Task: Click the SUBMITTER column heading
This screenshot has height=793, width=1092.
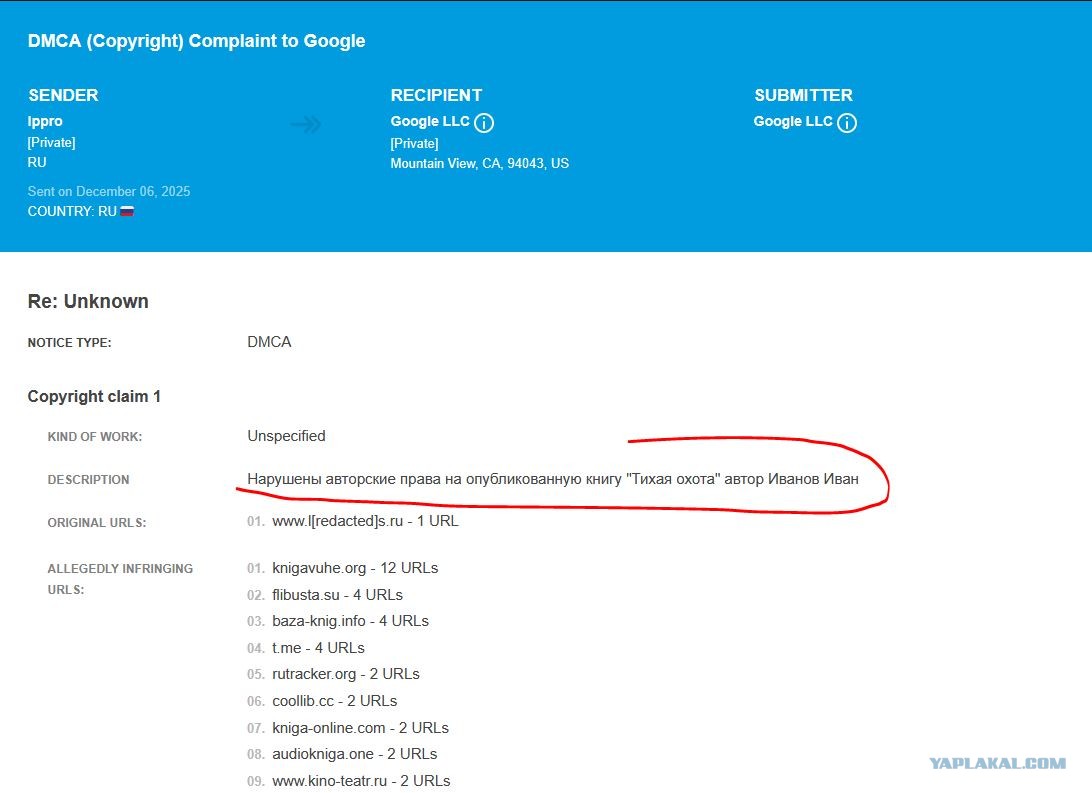Action: pos(803,95)
